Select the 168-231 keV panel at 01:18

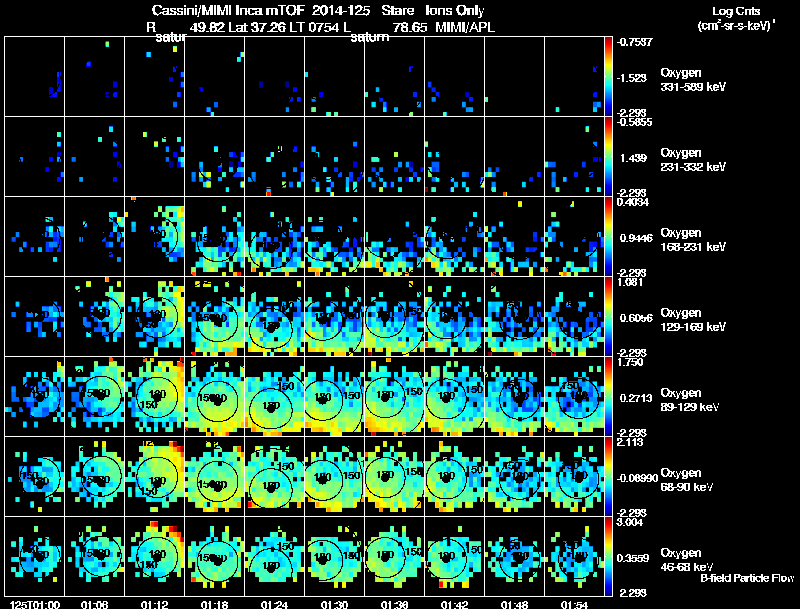[x=215, y=237]
